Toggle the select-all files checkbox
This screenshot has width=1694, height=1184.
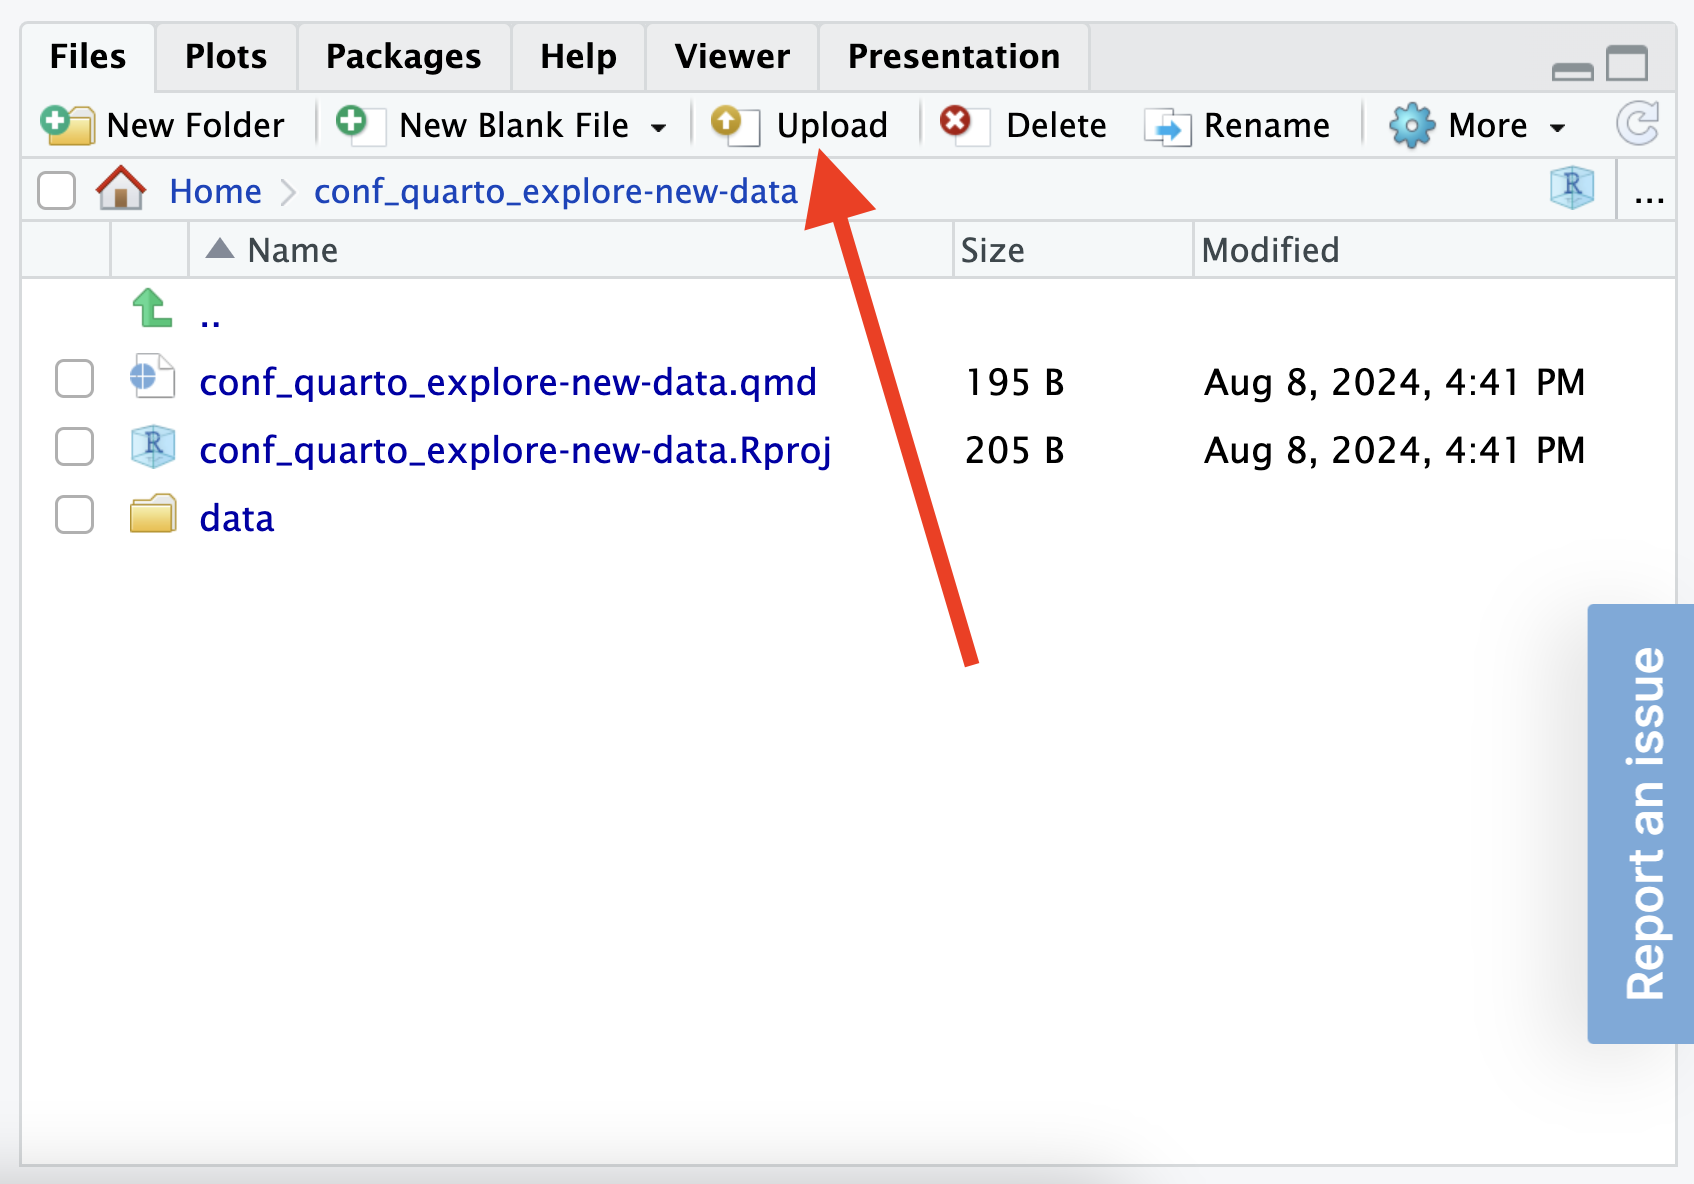click(x=57, y=190)
